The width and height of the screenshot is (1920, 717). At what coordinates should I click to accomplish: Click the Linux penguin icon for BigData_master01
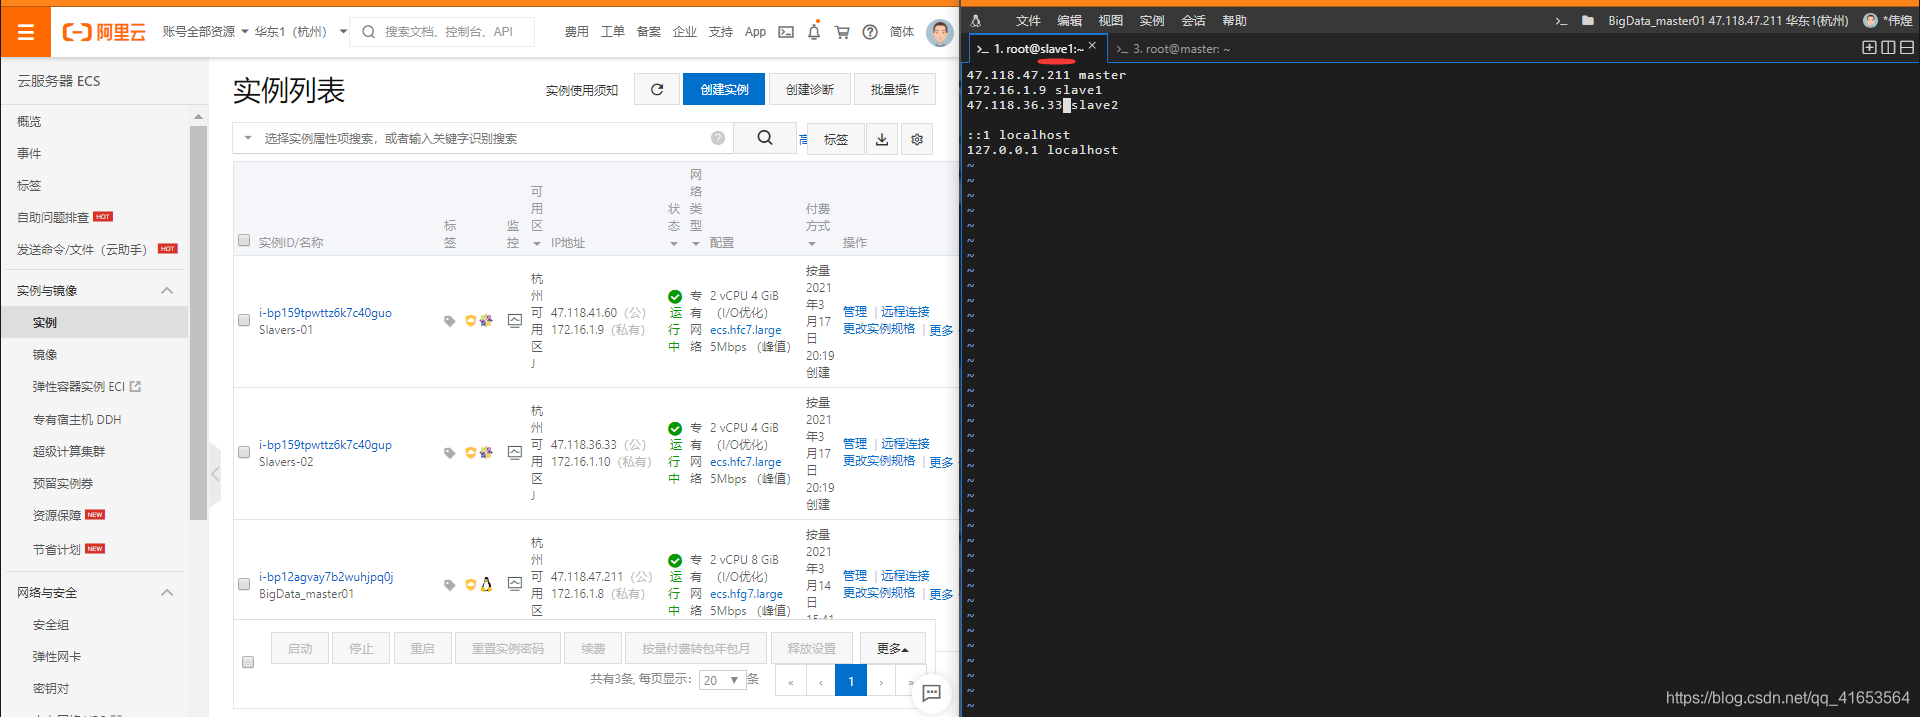point(487,584)
